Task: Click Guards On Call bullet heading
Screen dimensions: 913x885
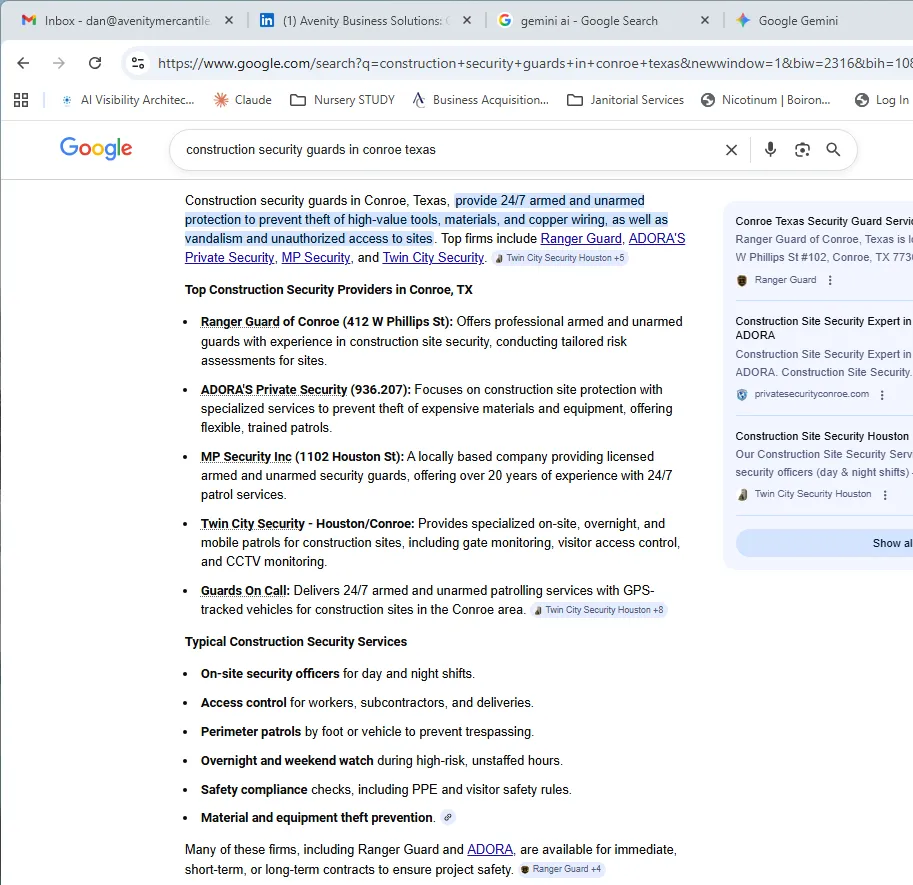Action: pyautogui.click(x=245, y=590)
